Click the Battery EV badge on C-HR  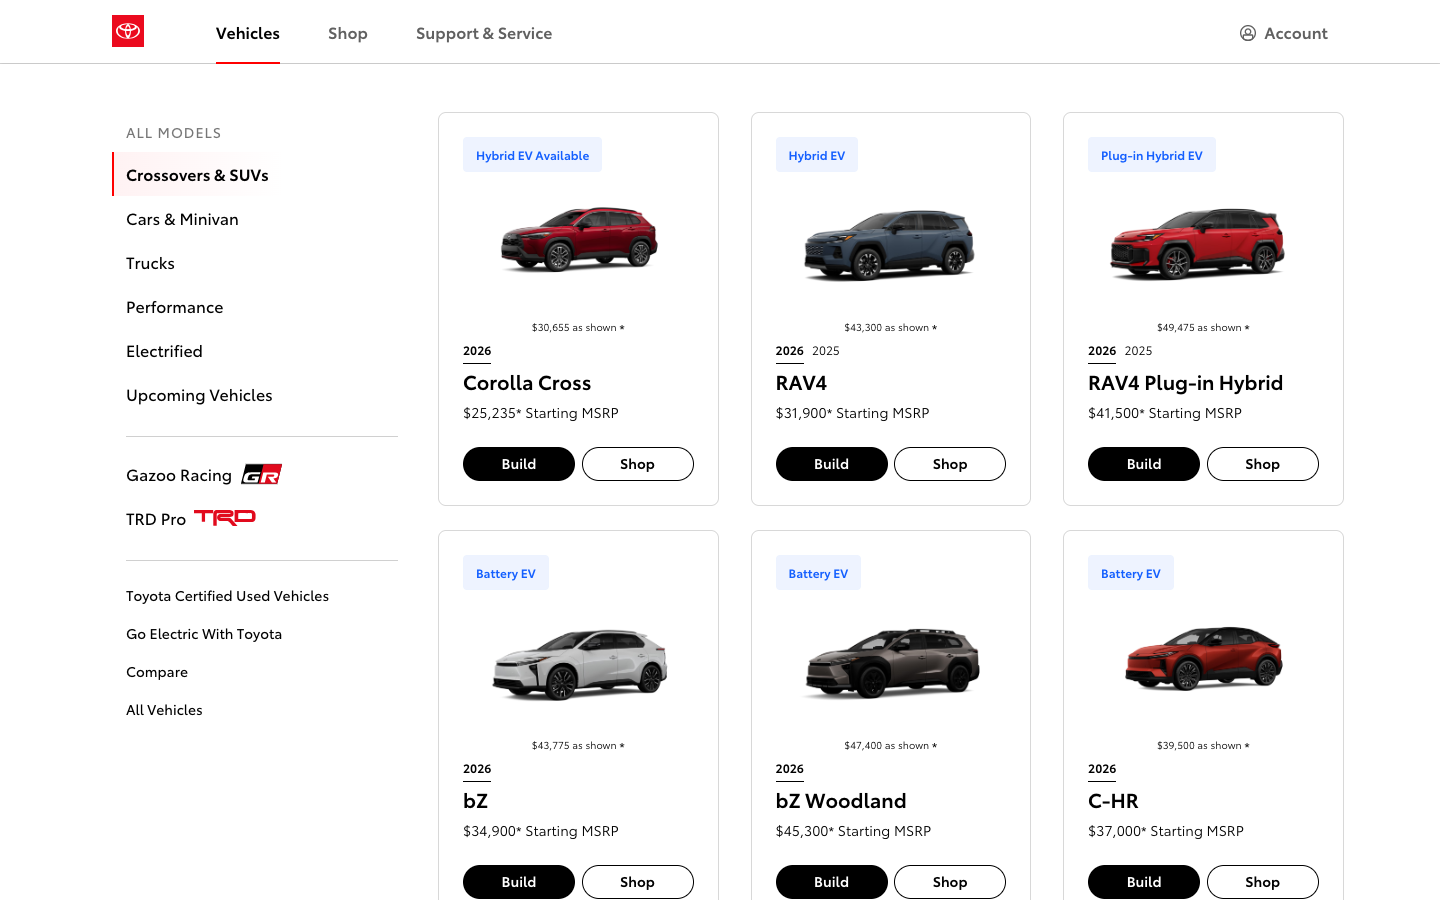tap(1131, 573)
